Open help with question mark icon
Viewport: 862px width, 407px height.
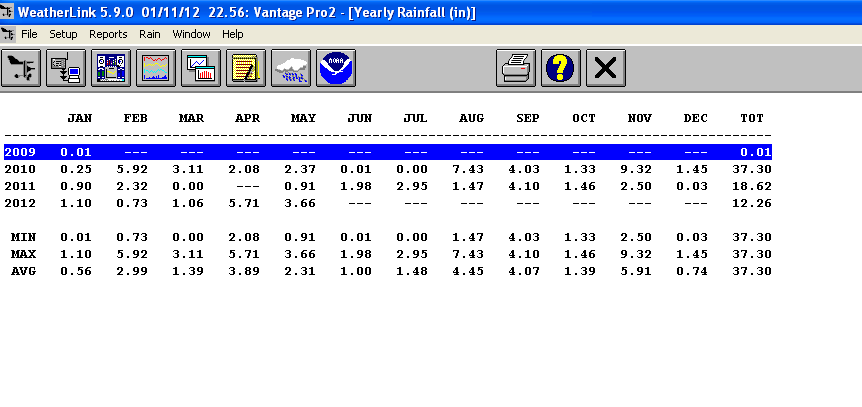coord(561,68)
